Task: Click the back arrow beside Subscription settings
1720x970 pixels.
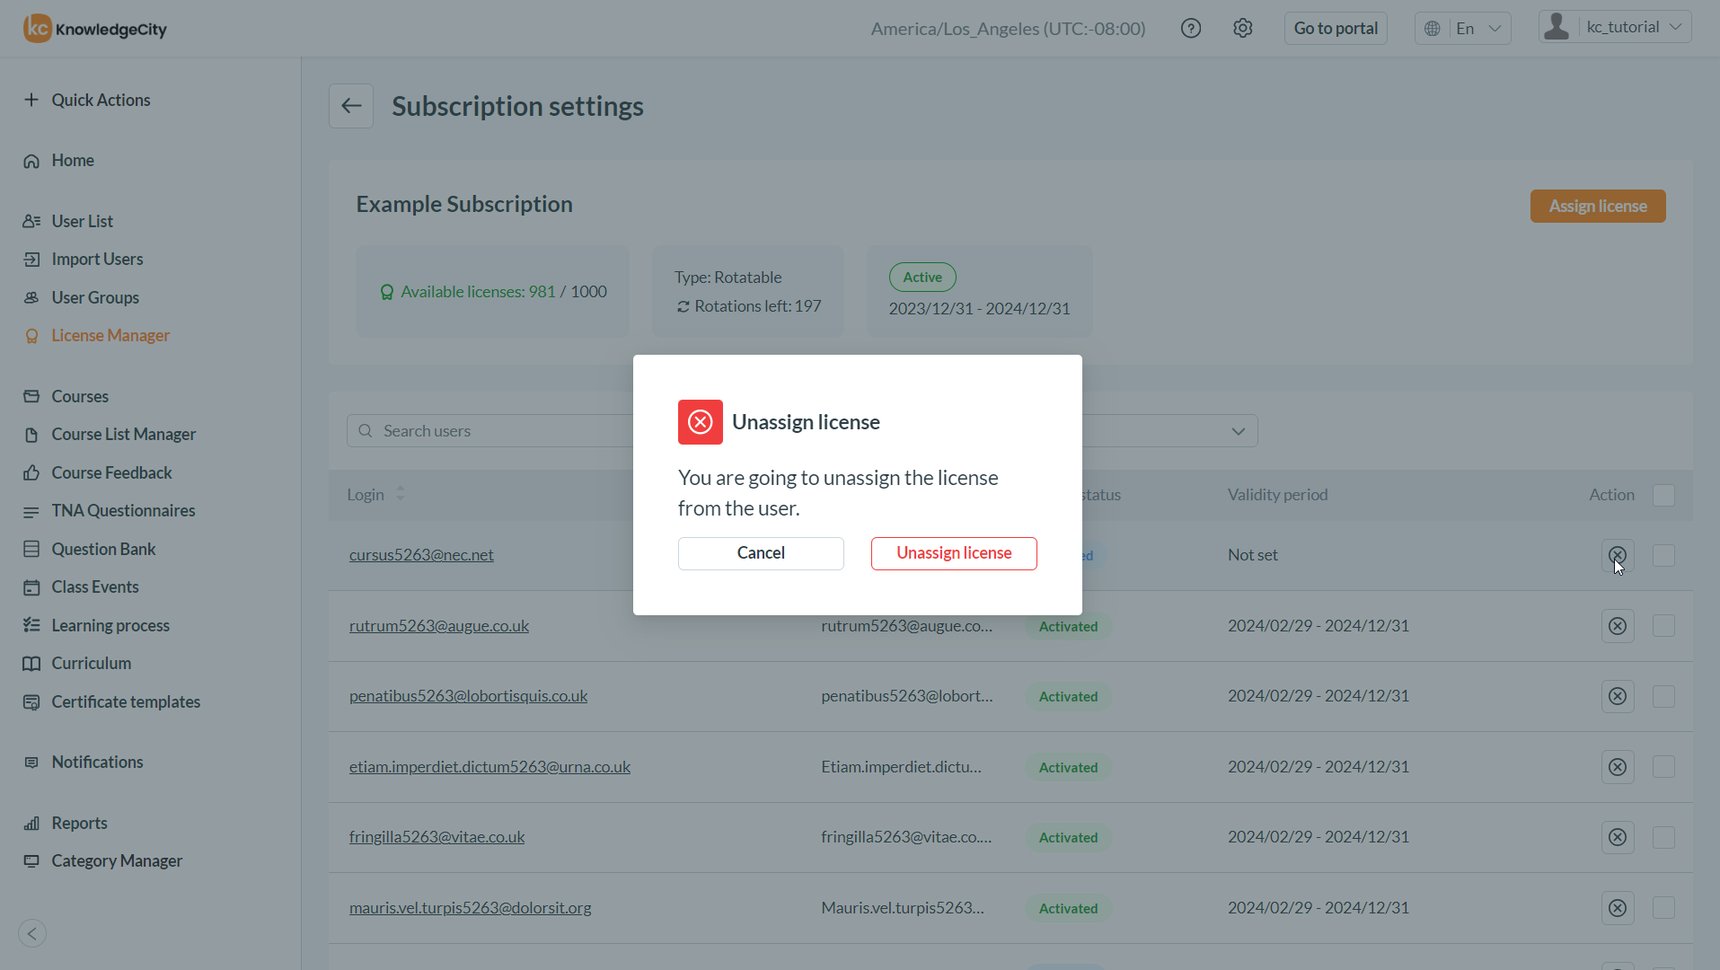Action: 350,105
